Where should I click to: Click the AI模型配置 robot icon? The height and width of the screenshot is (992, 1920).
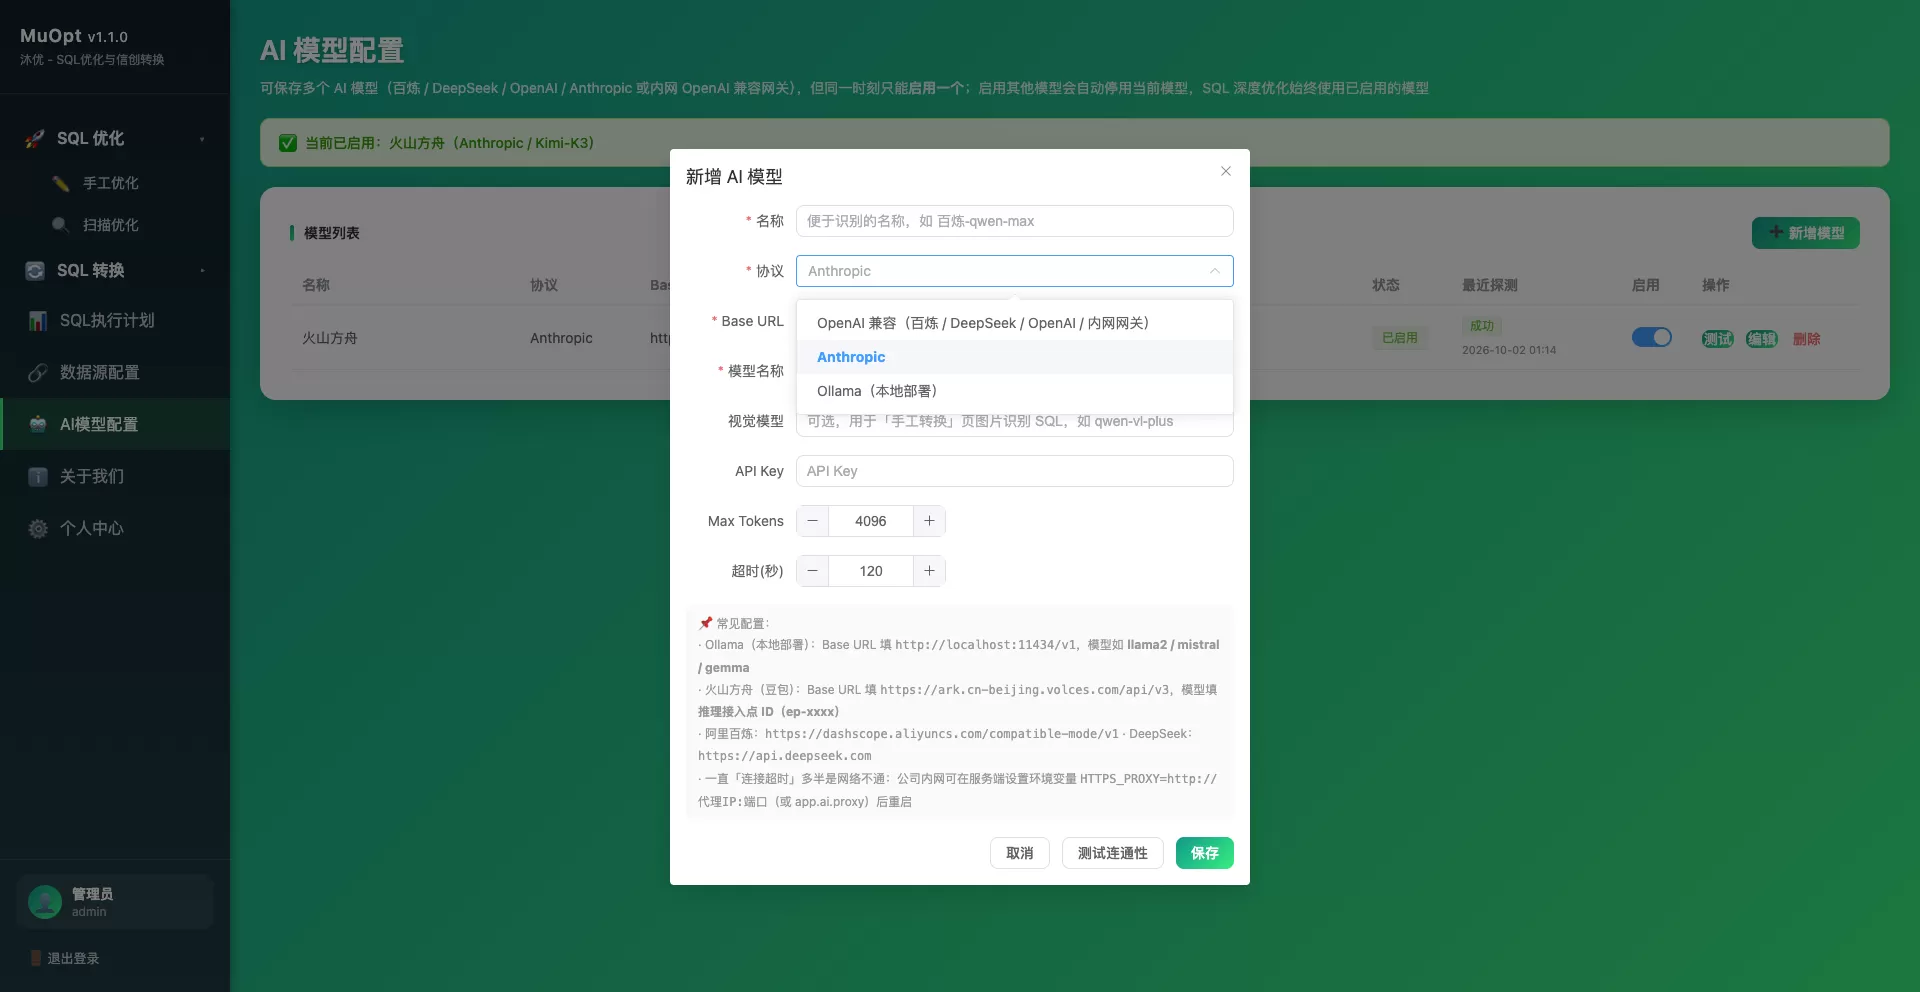(x=38, y=424)
